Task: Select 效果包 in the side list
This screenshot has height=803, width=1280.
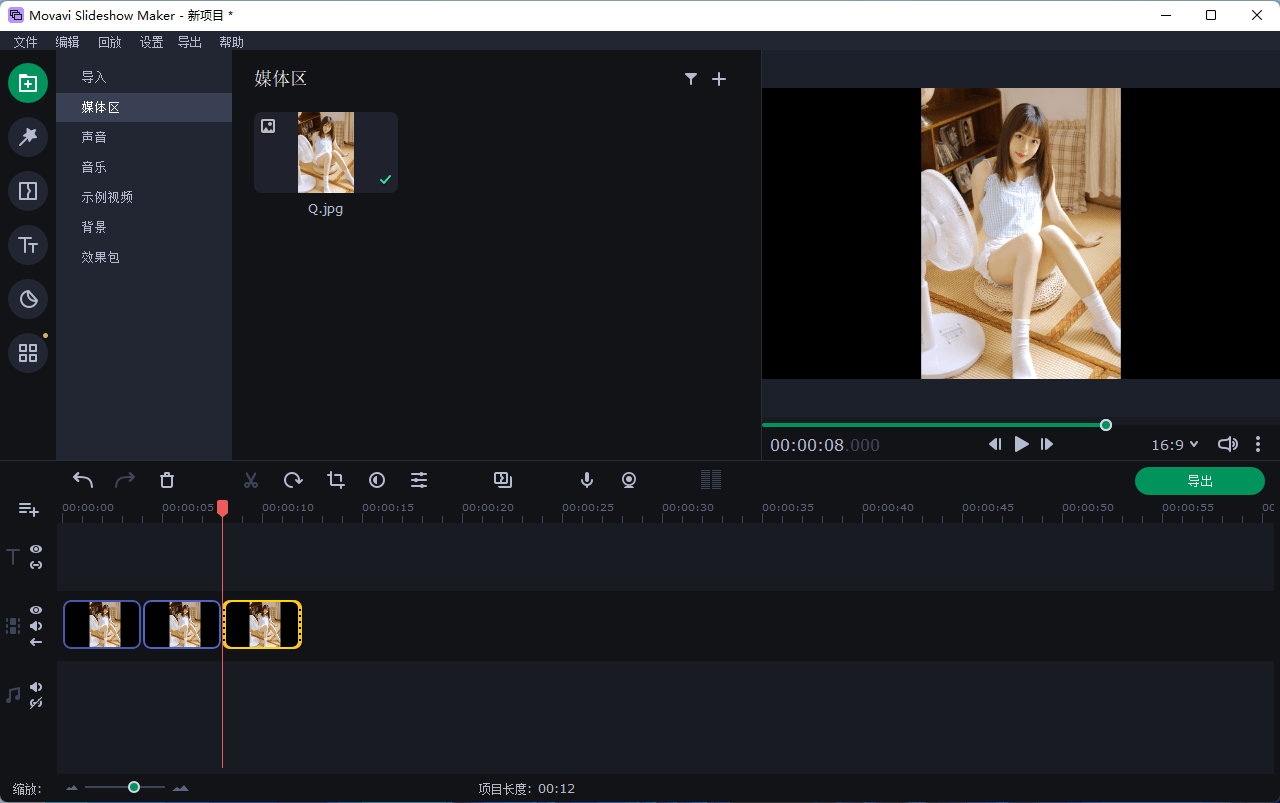Action: [144, 257]
